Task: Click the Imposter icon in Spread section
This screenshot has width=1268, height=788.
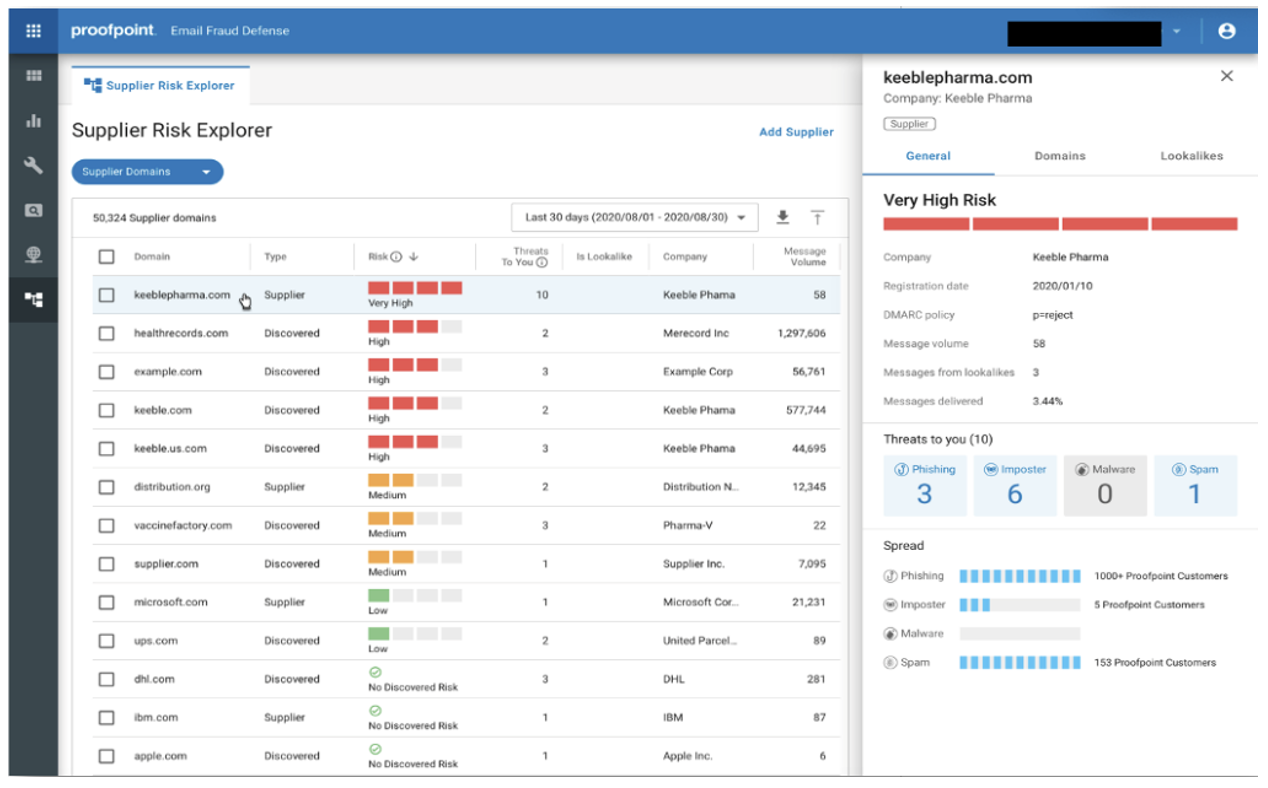Action: [890, 605]
